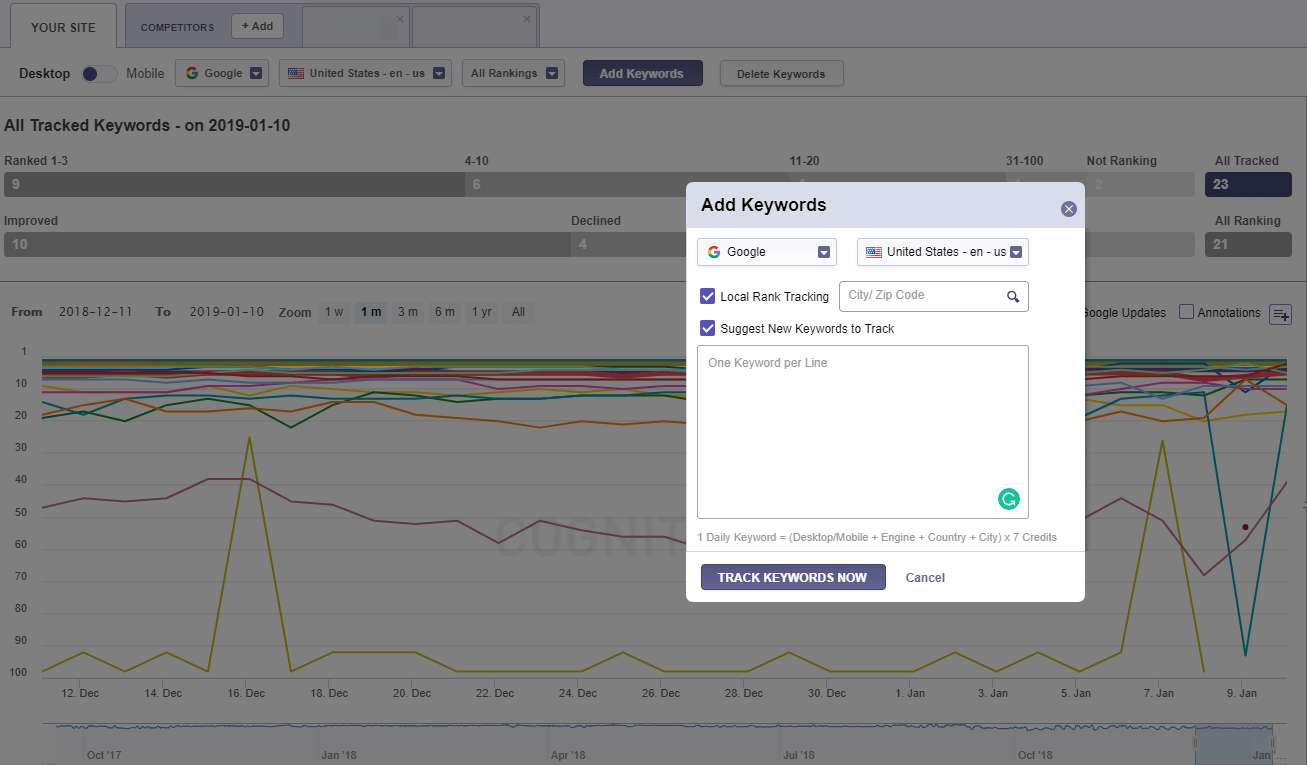Click the search magnifier in City/Zip field
Image resolution: width=1307 pixels, height=765 pixels.
tap(1012, 296)
